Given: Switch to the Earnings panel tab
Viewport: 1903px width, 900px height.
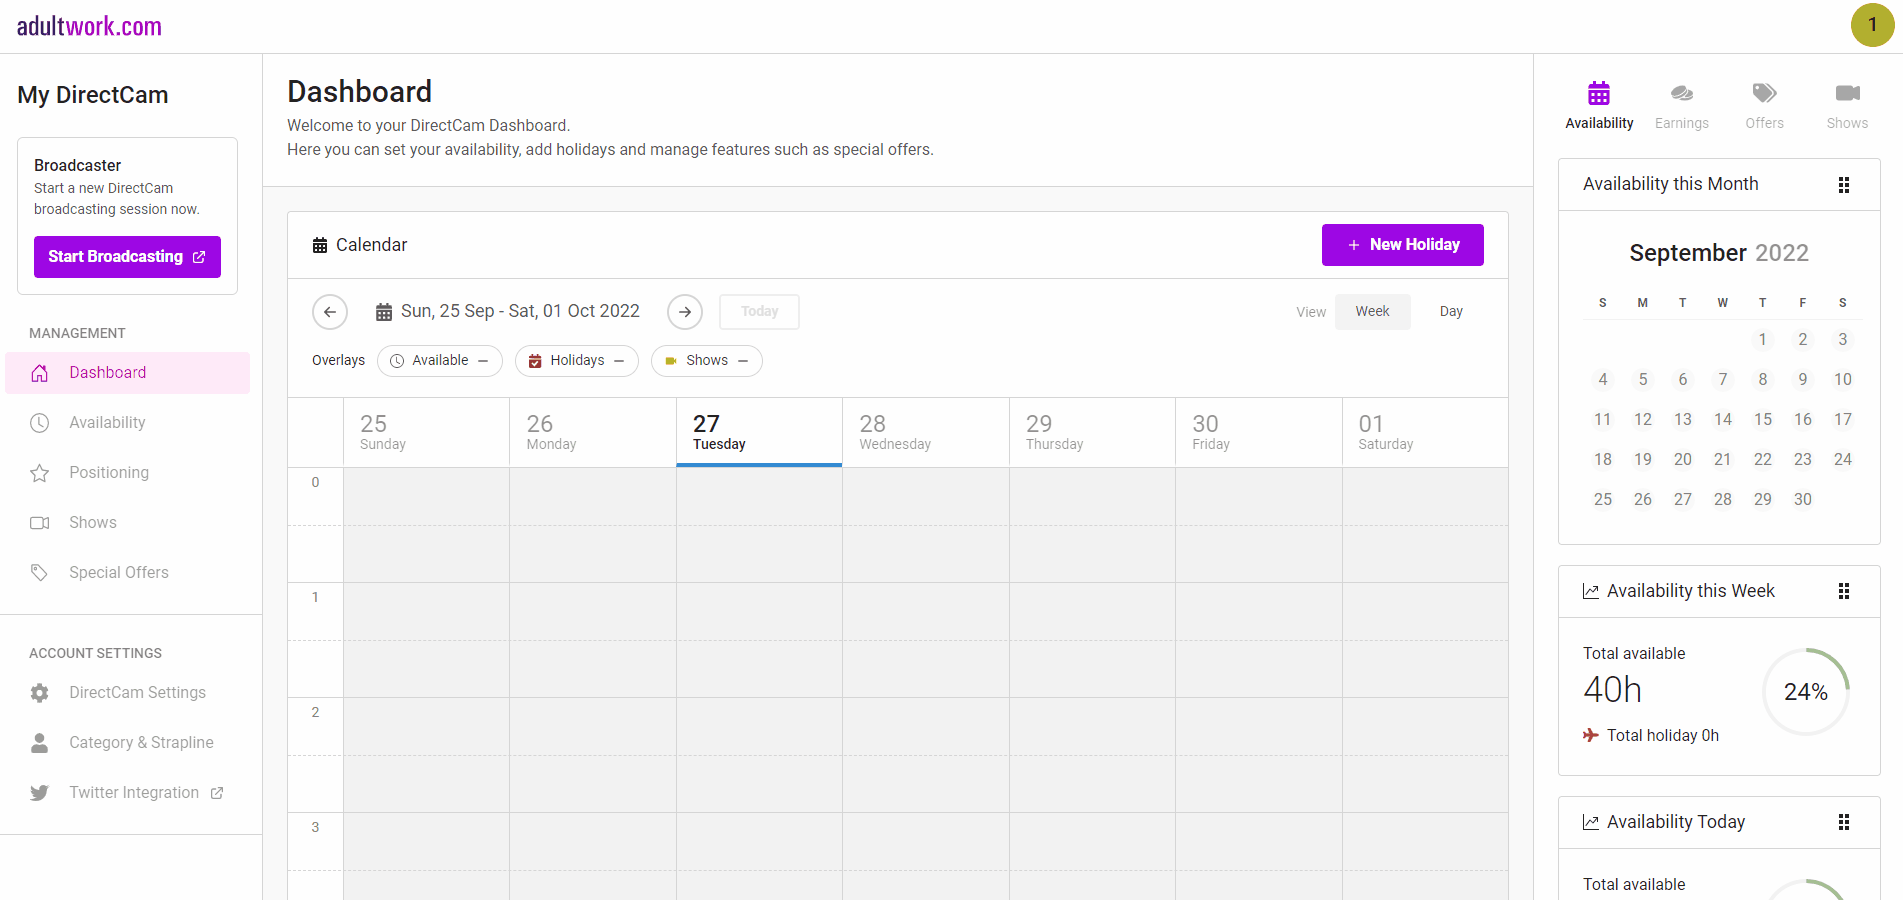Looking at the screenshot, I should (1682, 105).
